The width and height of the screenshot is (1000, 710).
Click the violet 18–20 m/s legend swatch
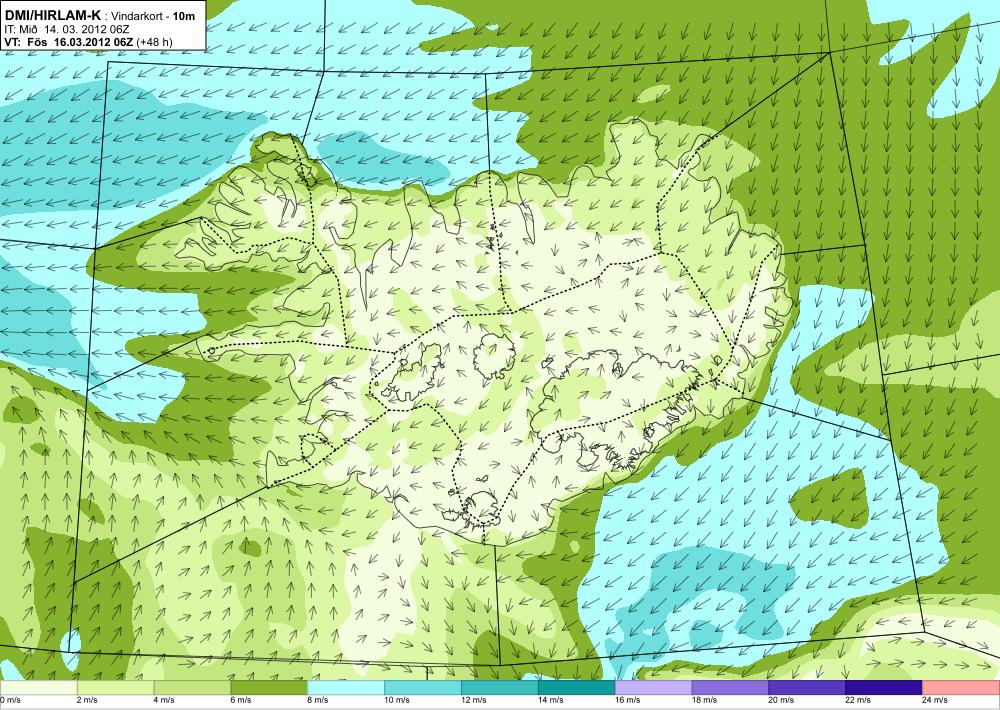click(x=730, y=687)
